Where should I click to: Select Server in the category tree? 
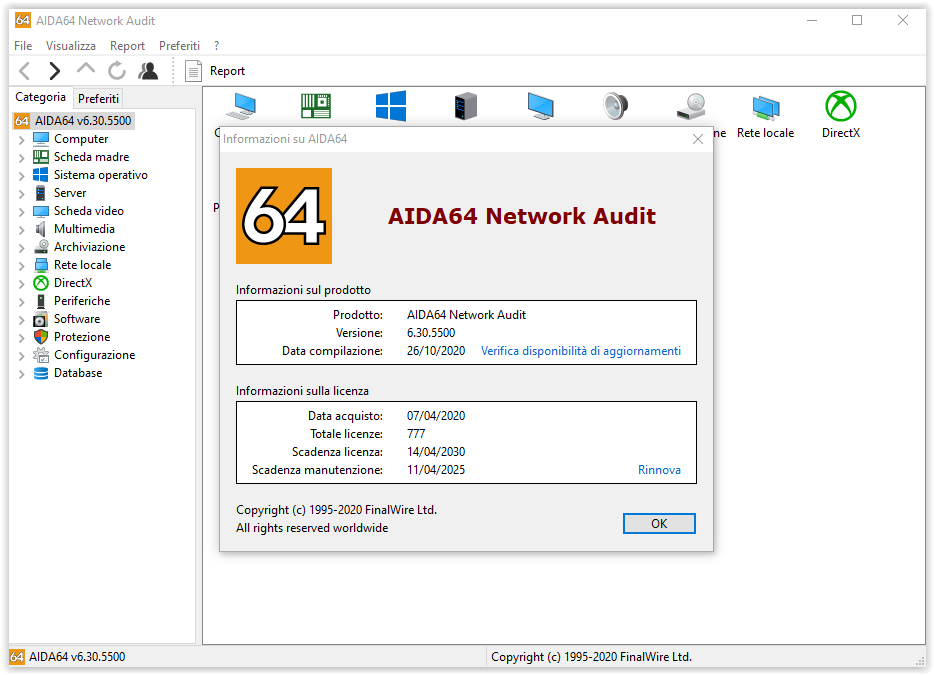coord(70,193)
